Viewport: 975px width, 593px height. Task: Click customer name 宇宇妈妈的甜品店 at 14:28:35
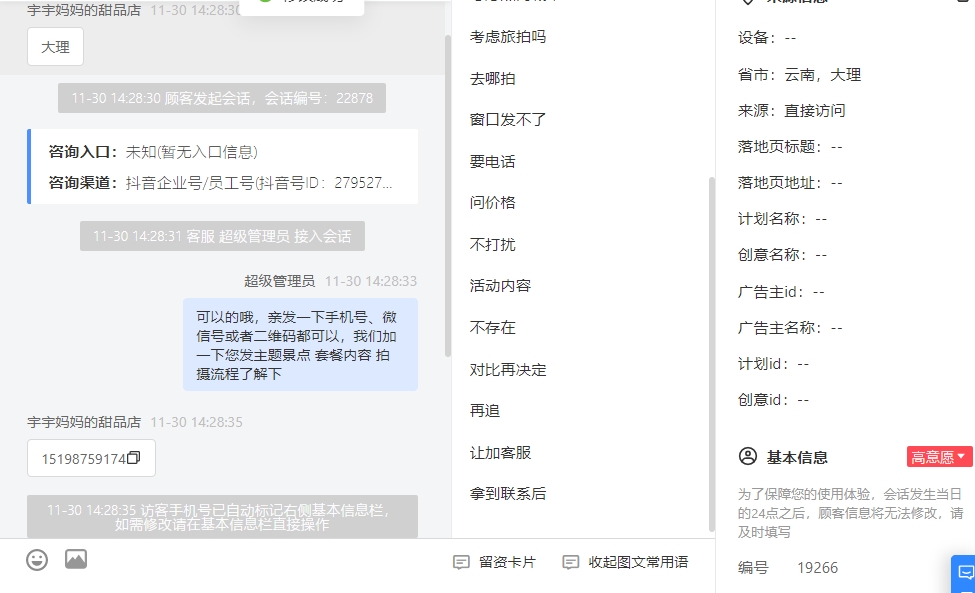click(x=84, y=422)
